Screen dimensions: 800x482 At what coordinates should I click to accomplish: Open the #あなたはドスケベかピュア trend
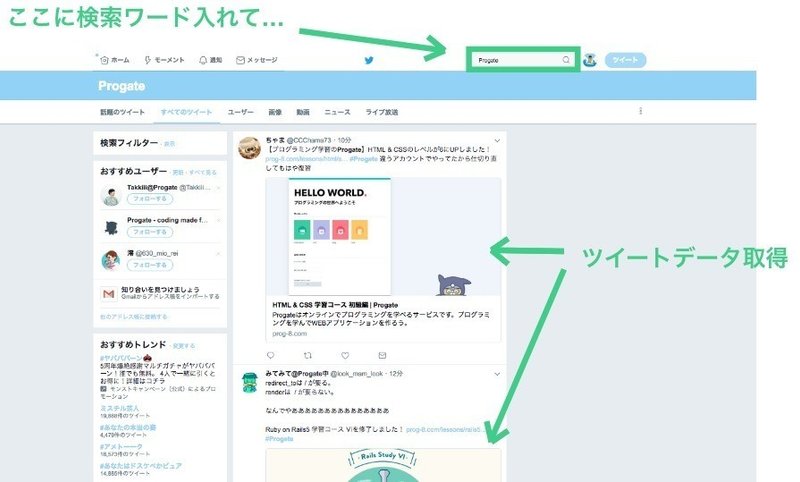coord(141,466)
